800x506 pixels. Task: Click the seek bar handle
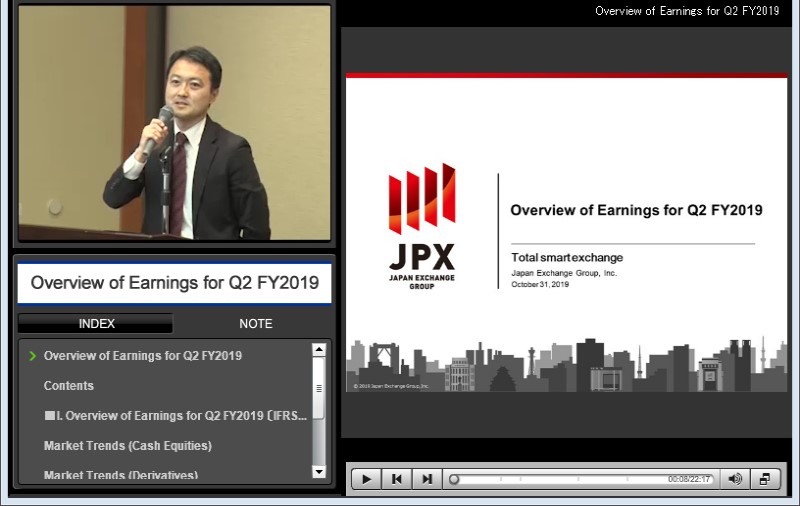click(454, 479)
